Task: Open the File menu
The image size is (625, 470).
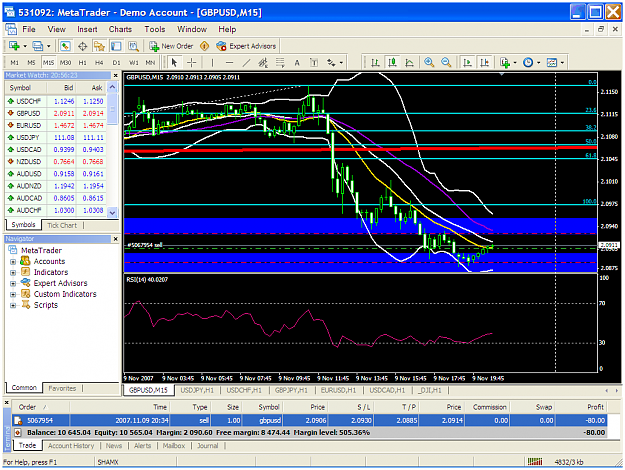Action: [x=29, y=29]
